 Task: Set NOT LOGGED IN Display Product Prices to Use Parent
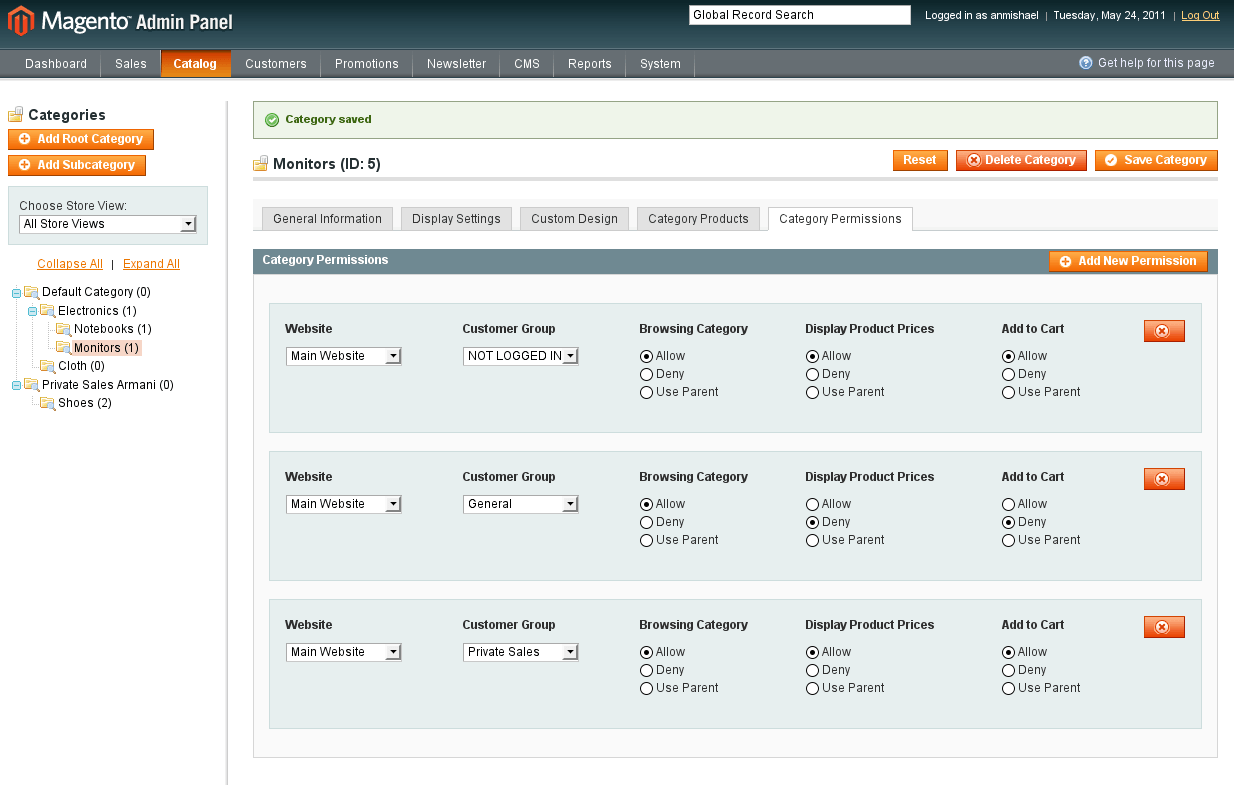812,392
